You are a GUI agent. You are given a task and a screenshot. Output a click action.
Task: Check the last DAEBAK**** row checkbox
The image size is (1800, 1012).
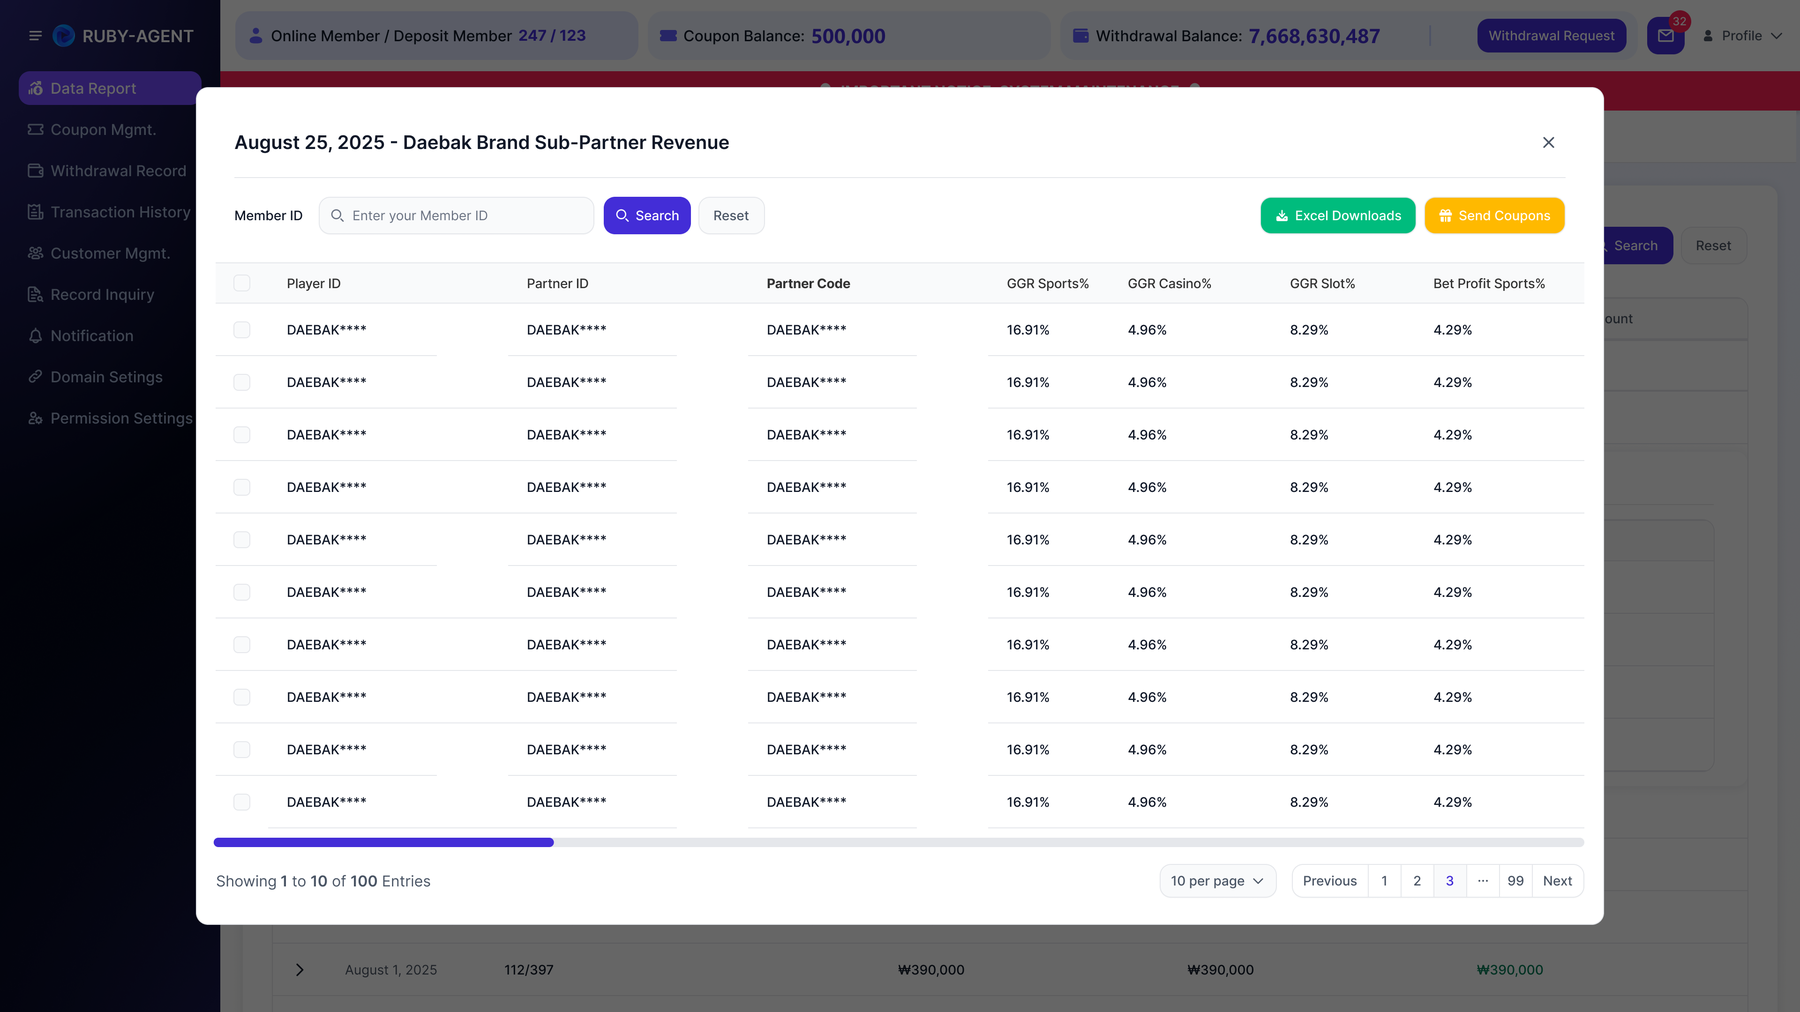(242, 802)
